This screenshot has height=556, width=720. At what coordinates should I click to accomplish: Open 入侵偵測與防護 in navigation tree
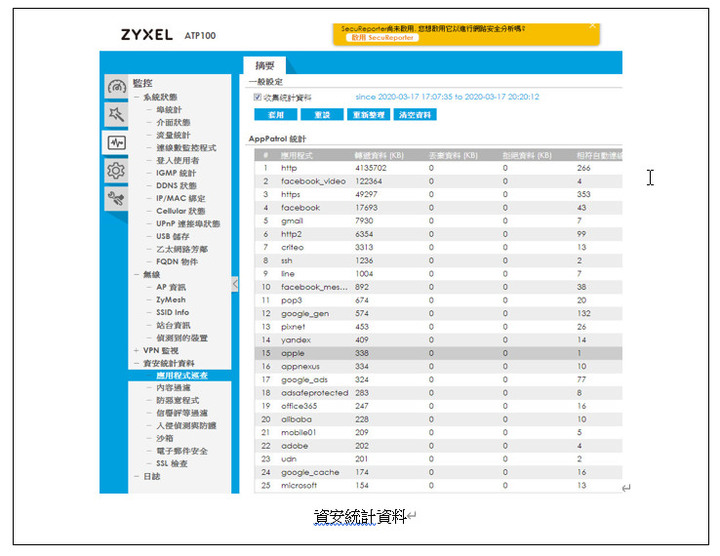tap(186, 426)
